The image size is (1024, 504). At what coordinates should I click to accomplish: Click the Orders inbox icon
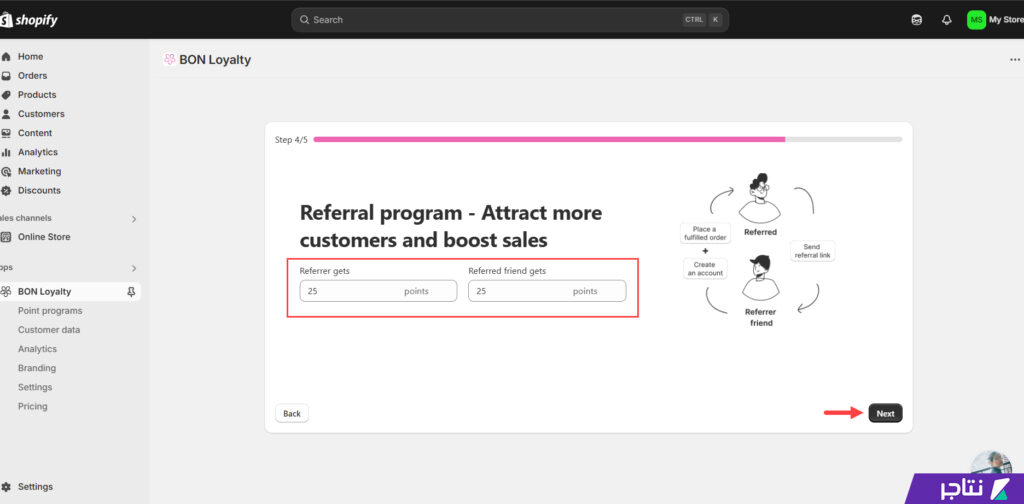tap(6, 76)
